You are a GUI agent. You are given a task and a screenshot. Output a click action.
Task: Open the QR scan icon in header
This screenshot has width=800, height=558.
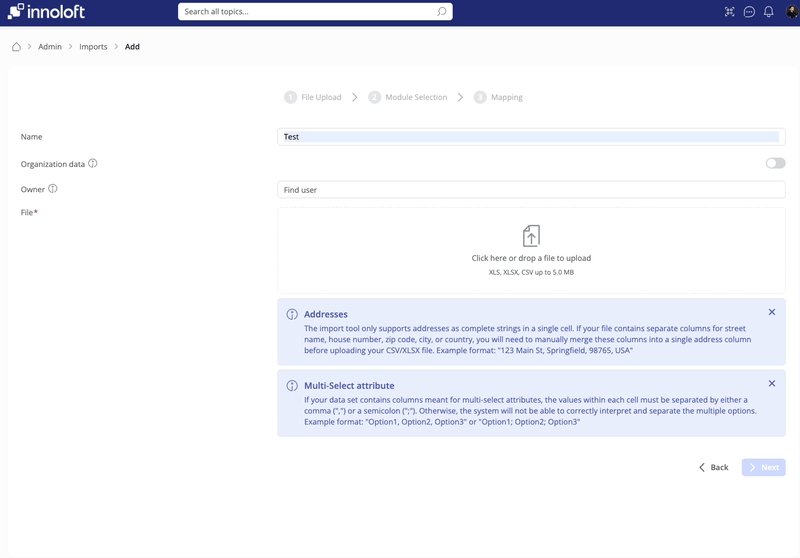coord(729,12)
